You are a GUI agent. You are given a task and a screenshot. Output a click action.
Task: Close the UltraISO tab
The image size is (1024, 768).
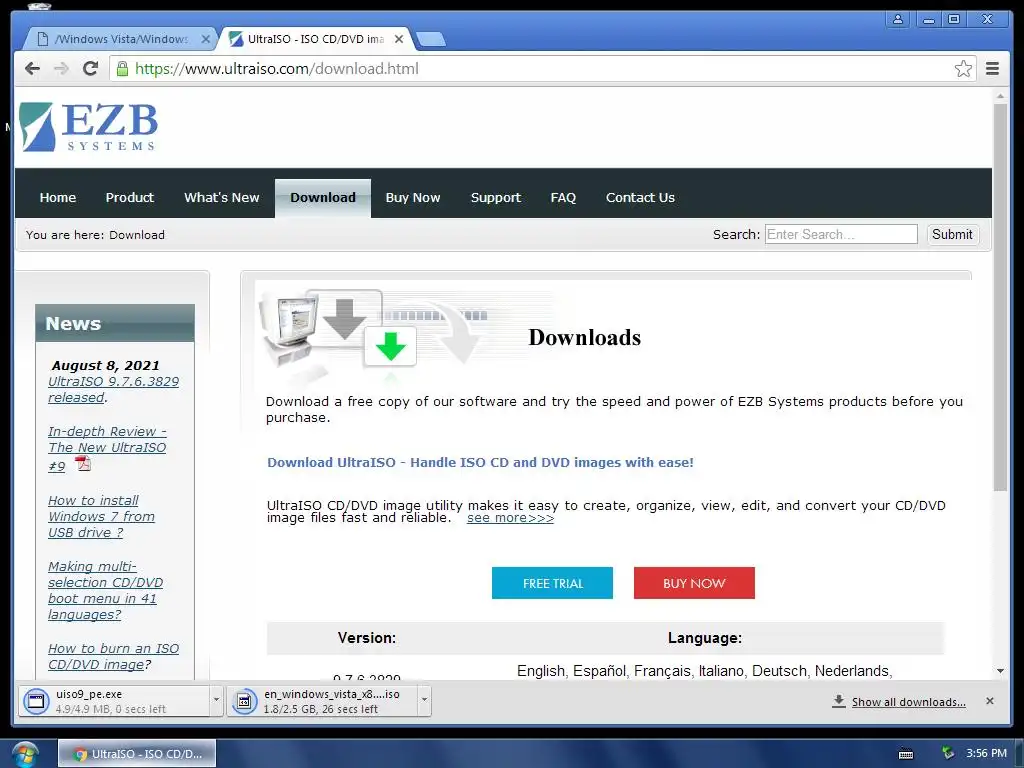coord(399,39)
